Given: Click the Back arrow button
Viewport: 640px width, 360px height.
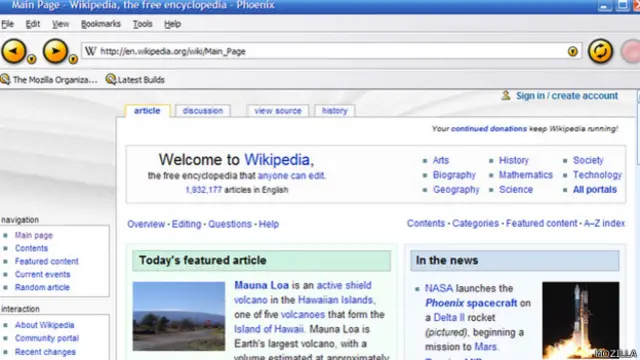Looking at the screenshot, I should 14,51.
